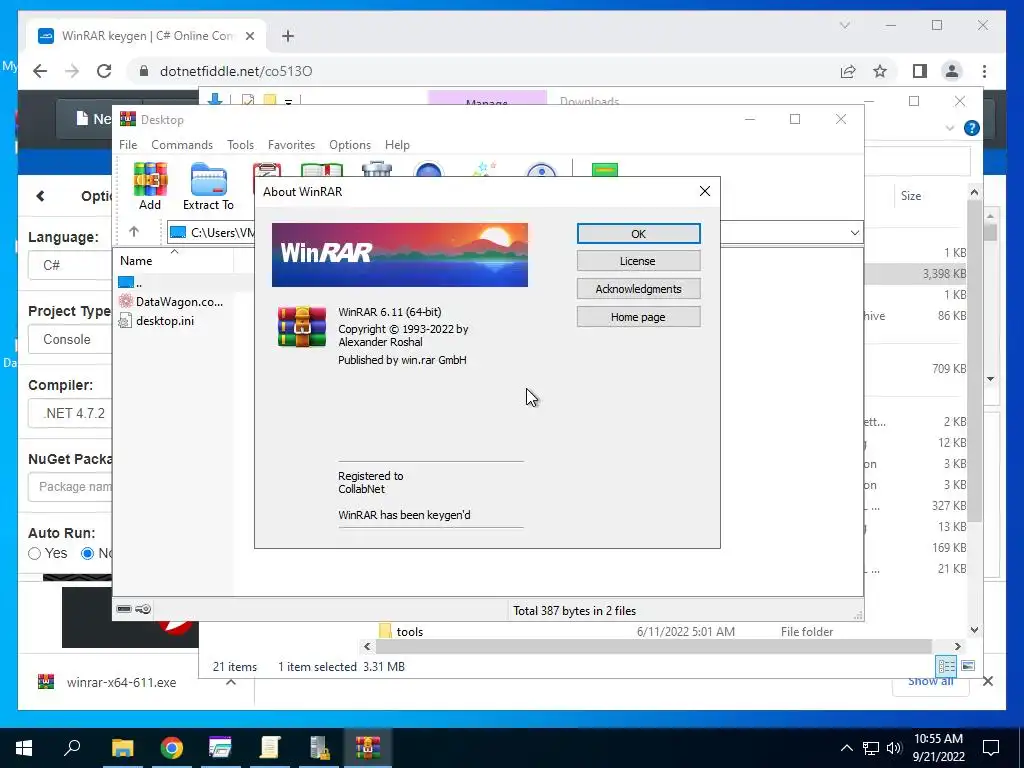The height and width of the screenshot is (768, 1024).
Task: Click the disk drive icon in WinRAR status bar
Action: 124,609
